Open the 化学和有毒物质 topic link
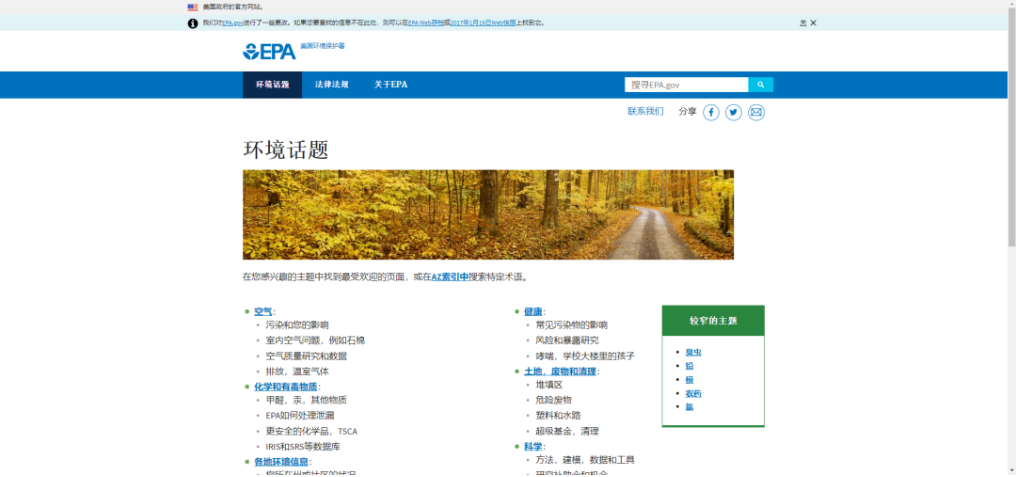Viewport: 1017px width, 477px height. [x=285, y=386]
